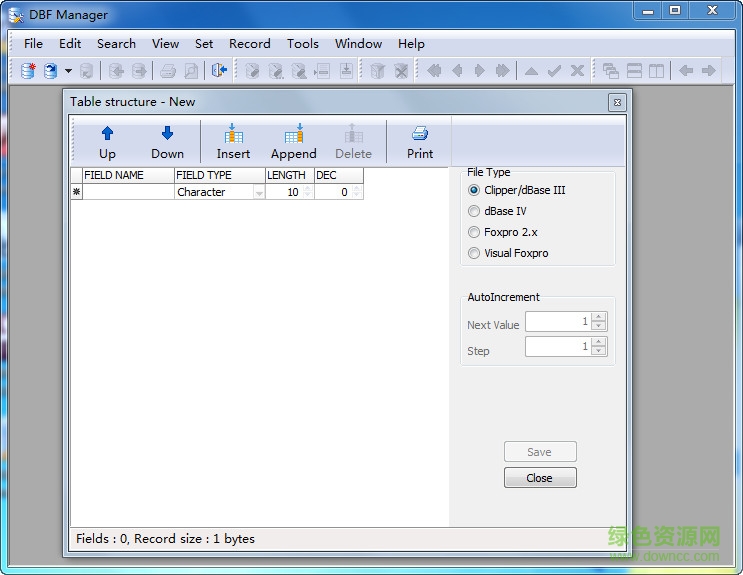Click the import icon in main toolbar
Viewport: 743px width, 575px height.
point(116,71)
